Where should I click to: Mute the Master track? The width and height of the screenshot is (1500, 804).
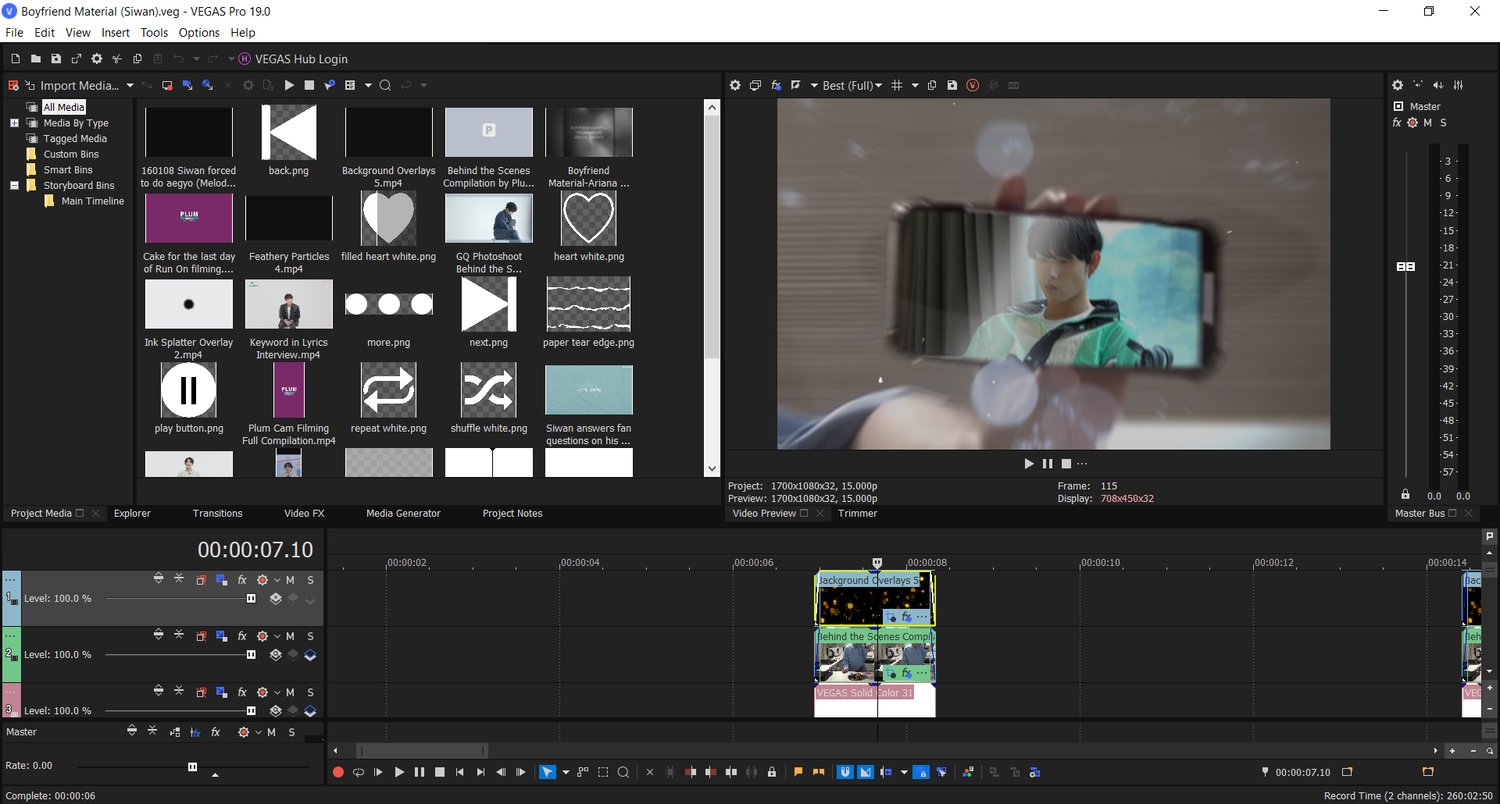coord(271,732)
